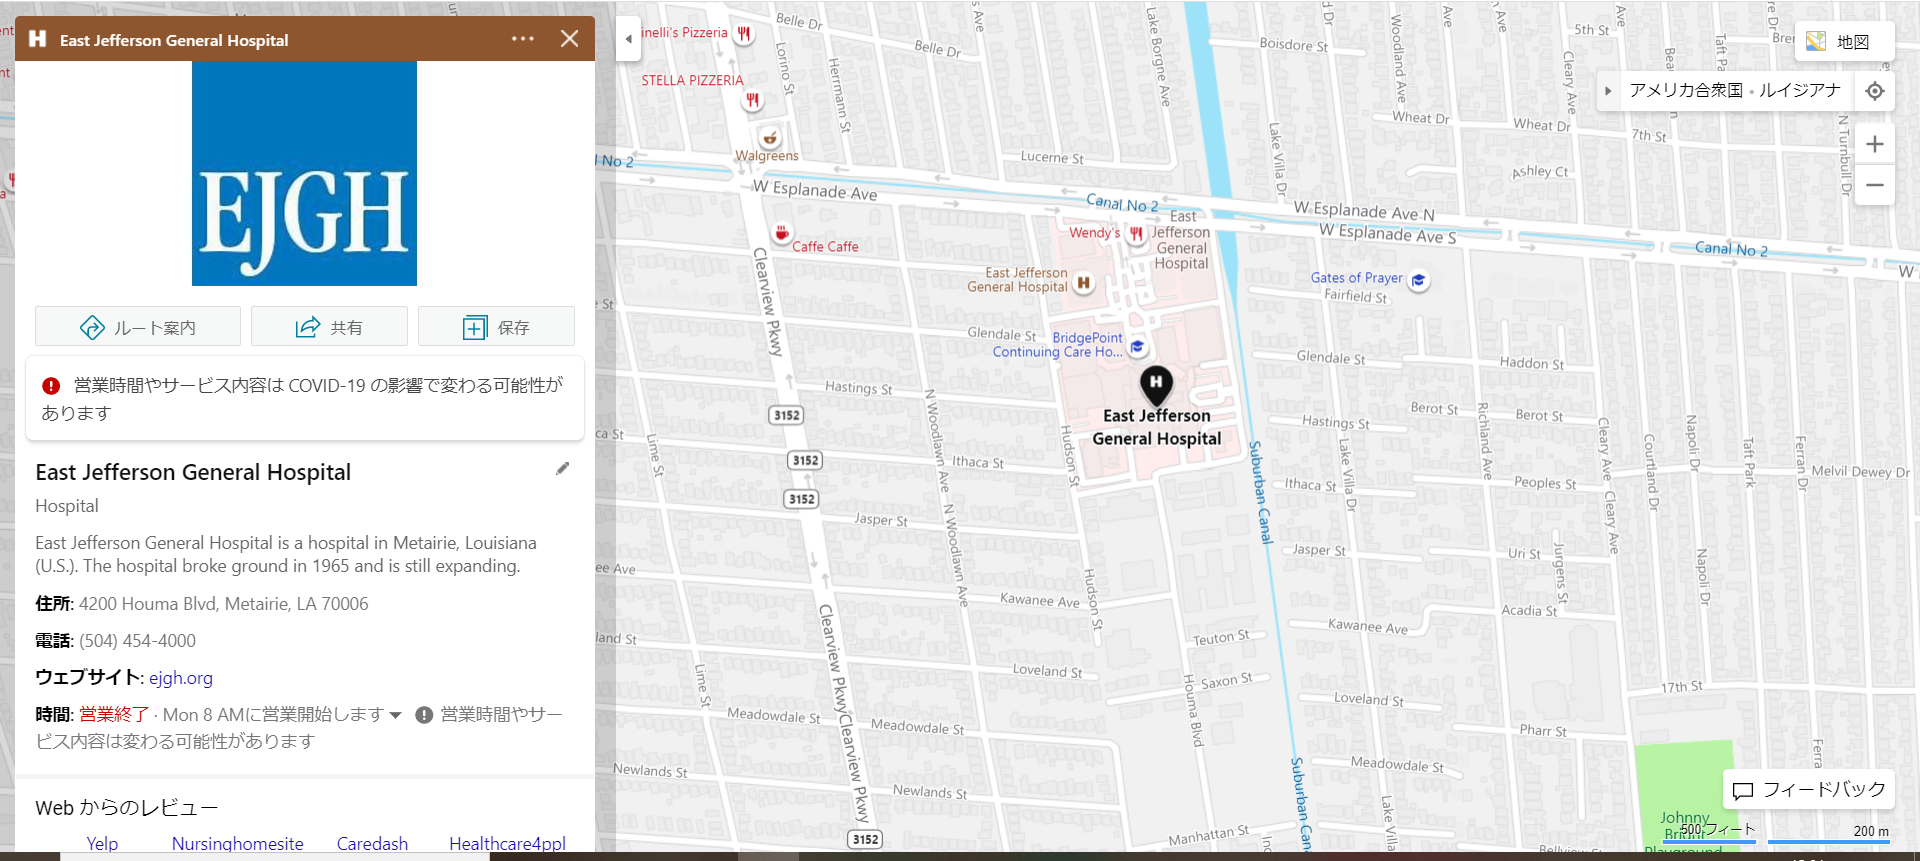Collapse the side panel with arrow

[x=628, y=39]
